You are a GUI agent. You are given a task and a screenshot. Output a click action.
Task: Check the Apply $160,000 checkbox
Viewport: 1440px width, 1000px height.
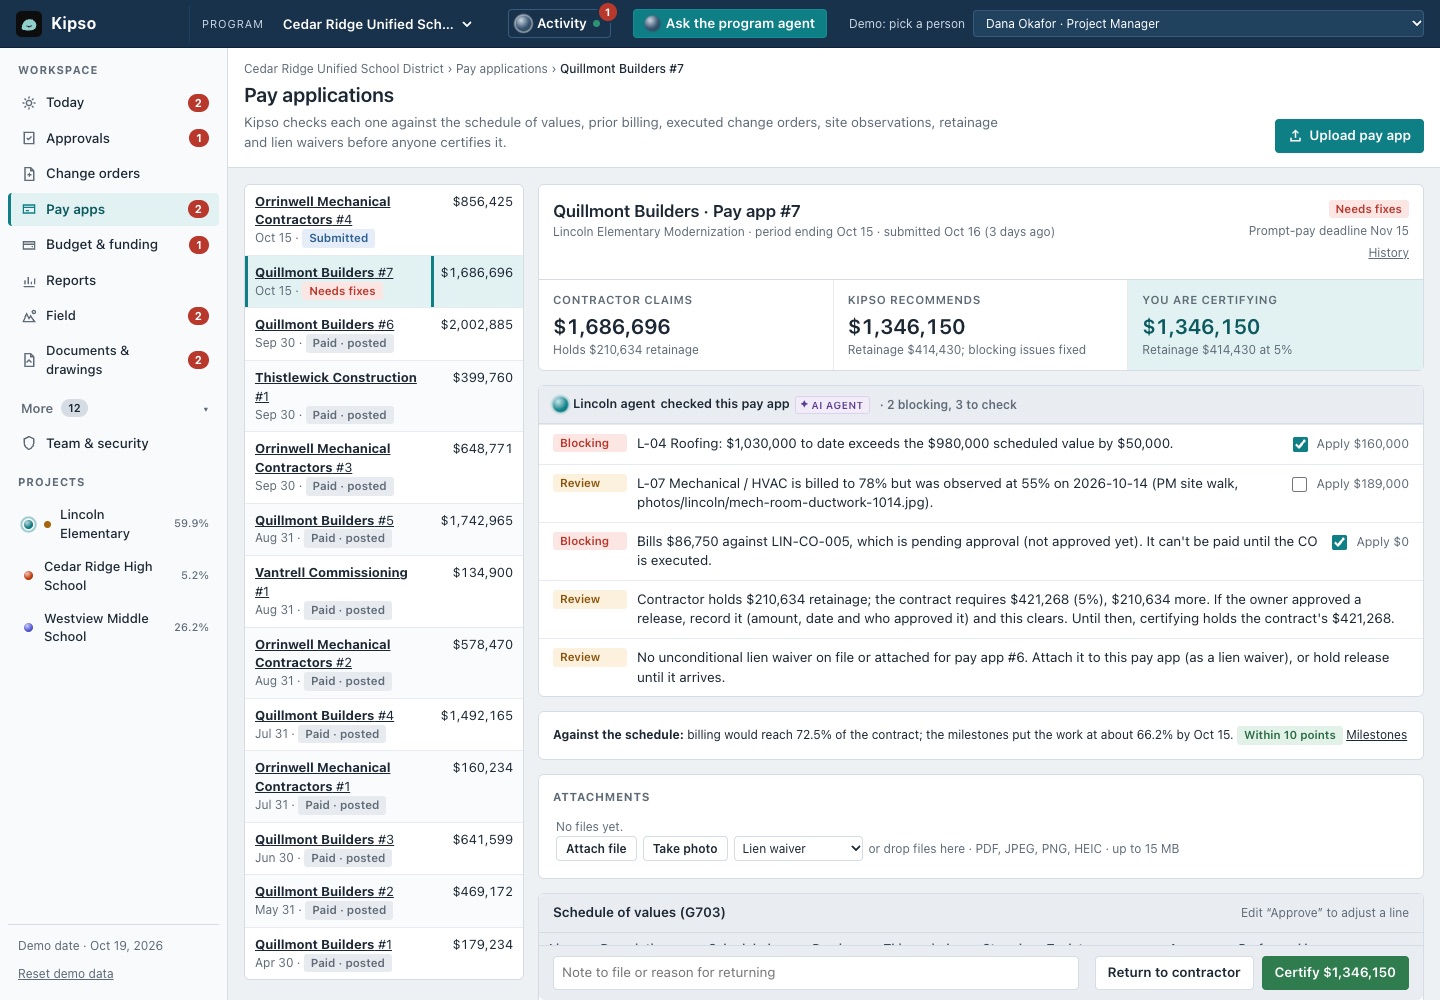pos(1300,444)
